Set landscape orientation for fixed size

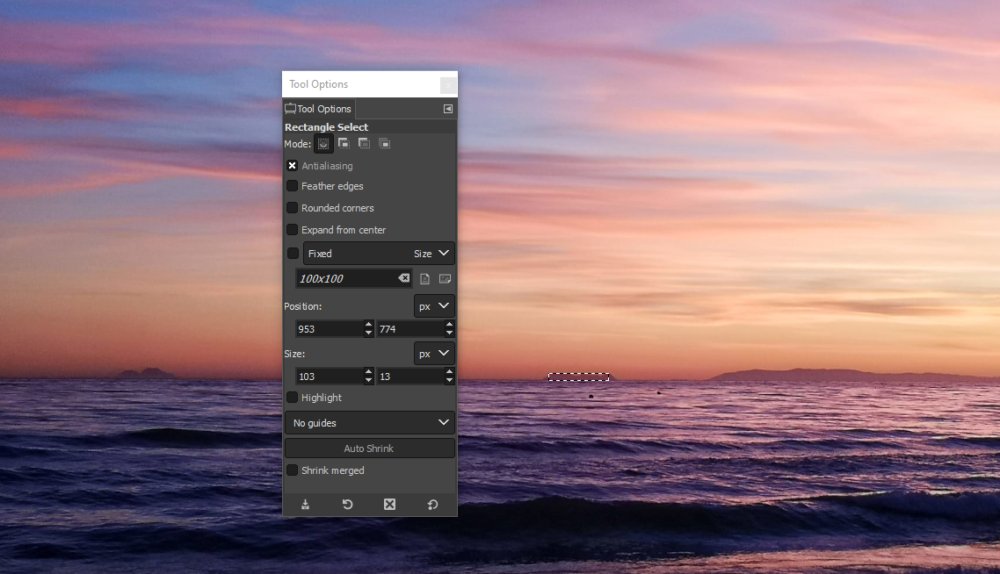[x=445, y=279]
